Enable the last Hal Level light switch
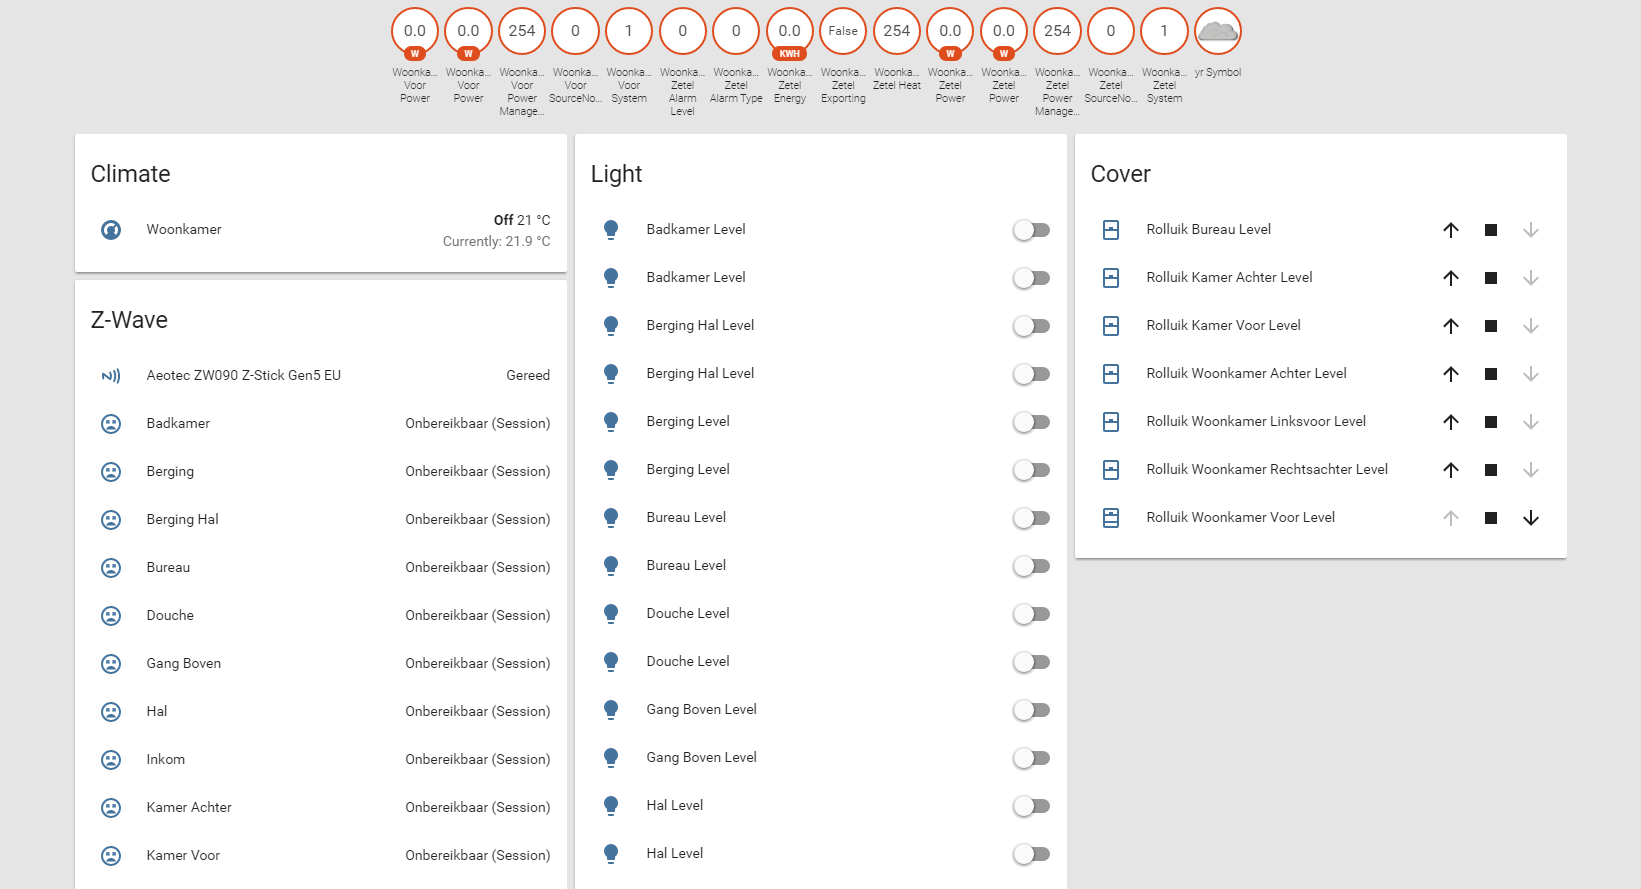The height and width of the screenshot is (889, 1641). (1031, 854)
